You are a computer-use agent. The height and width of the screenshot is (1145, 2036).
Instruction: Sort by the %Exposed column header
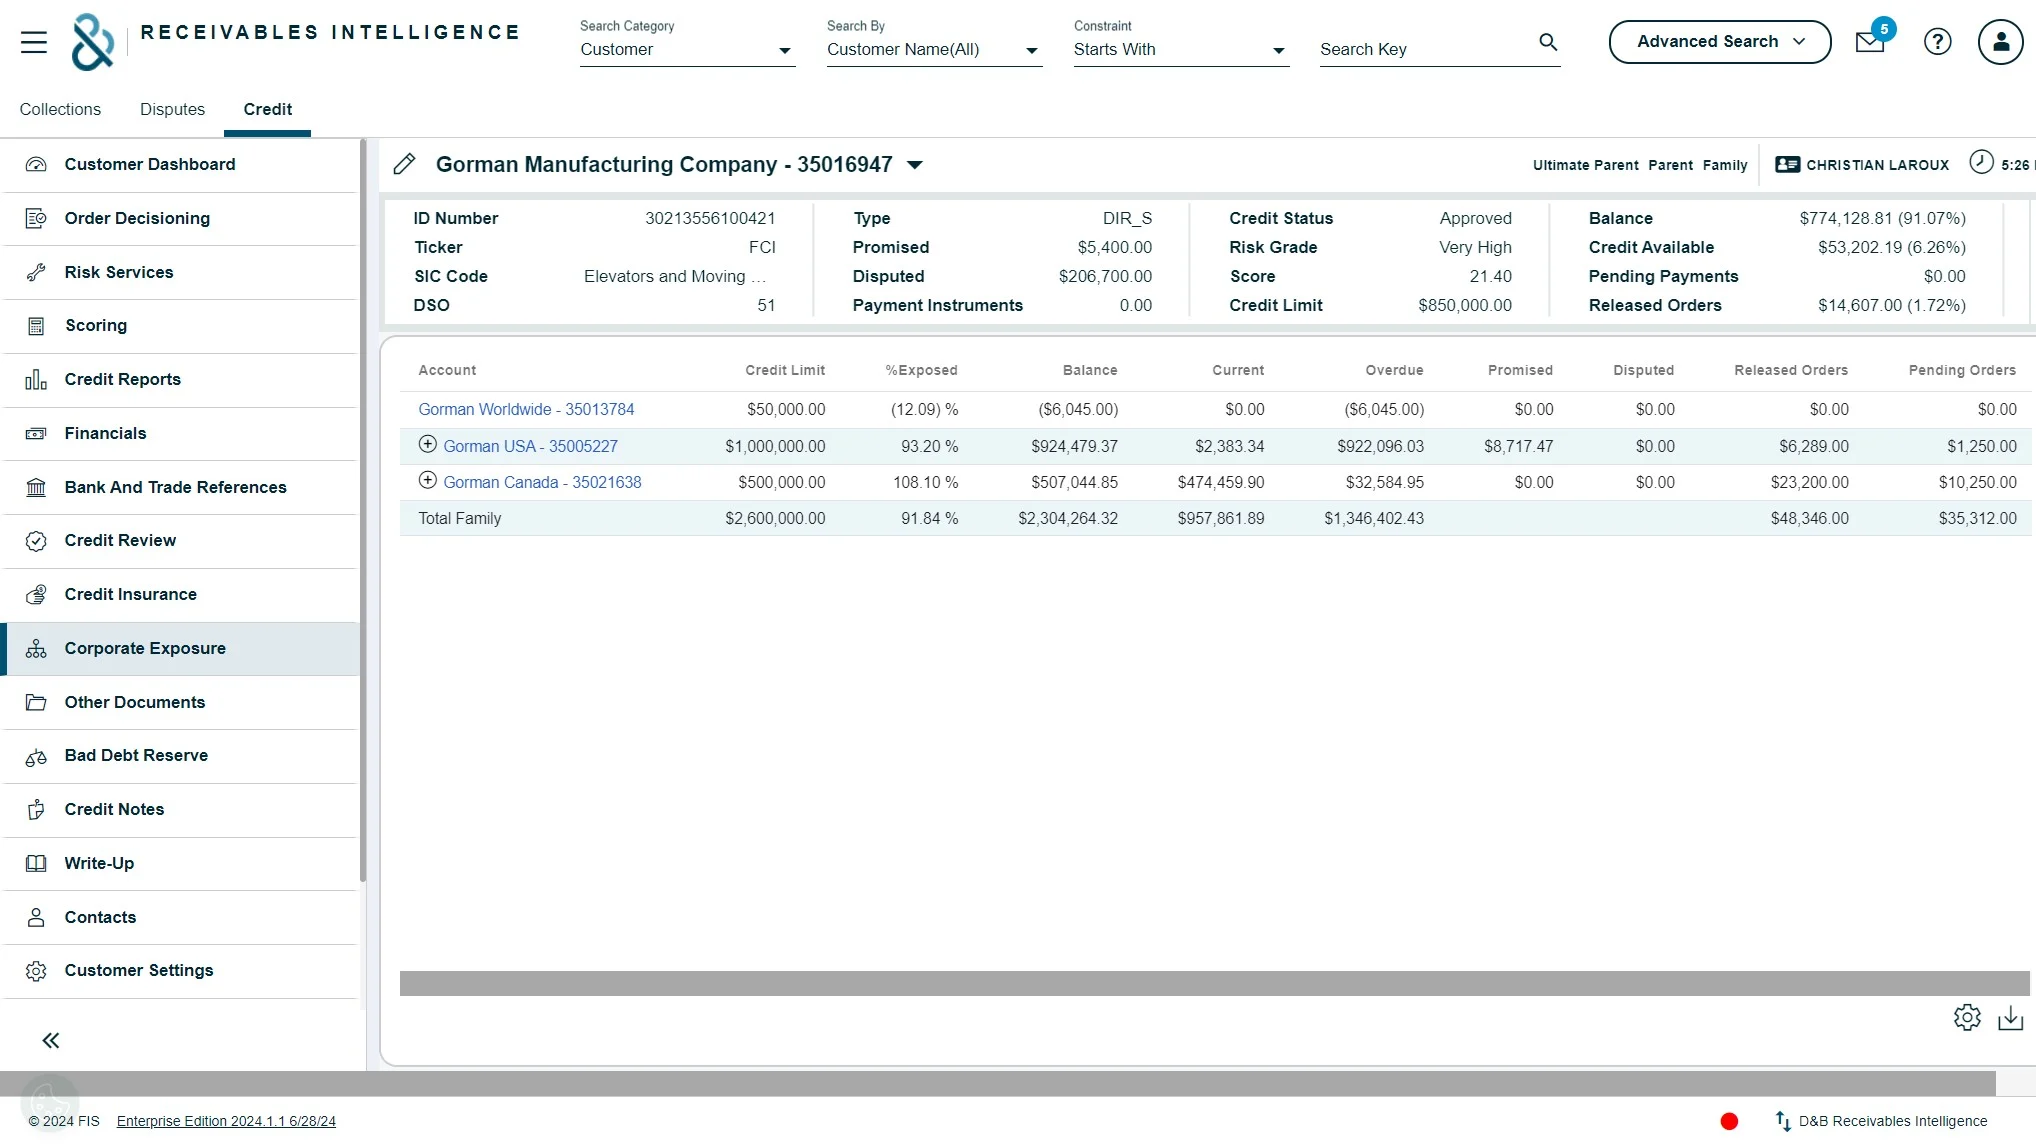coord(921,370)
